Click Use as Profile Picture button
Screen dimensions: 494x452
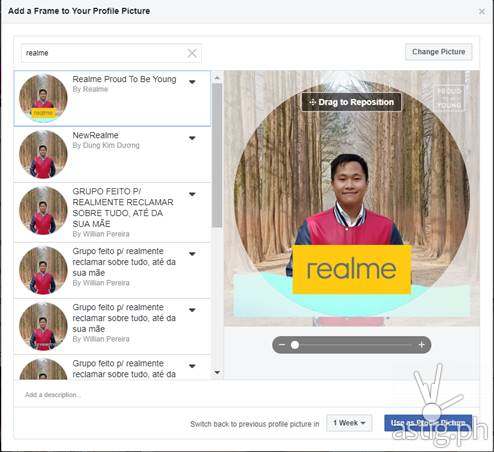428,423
